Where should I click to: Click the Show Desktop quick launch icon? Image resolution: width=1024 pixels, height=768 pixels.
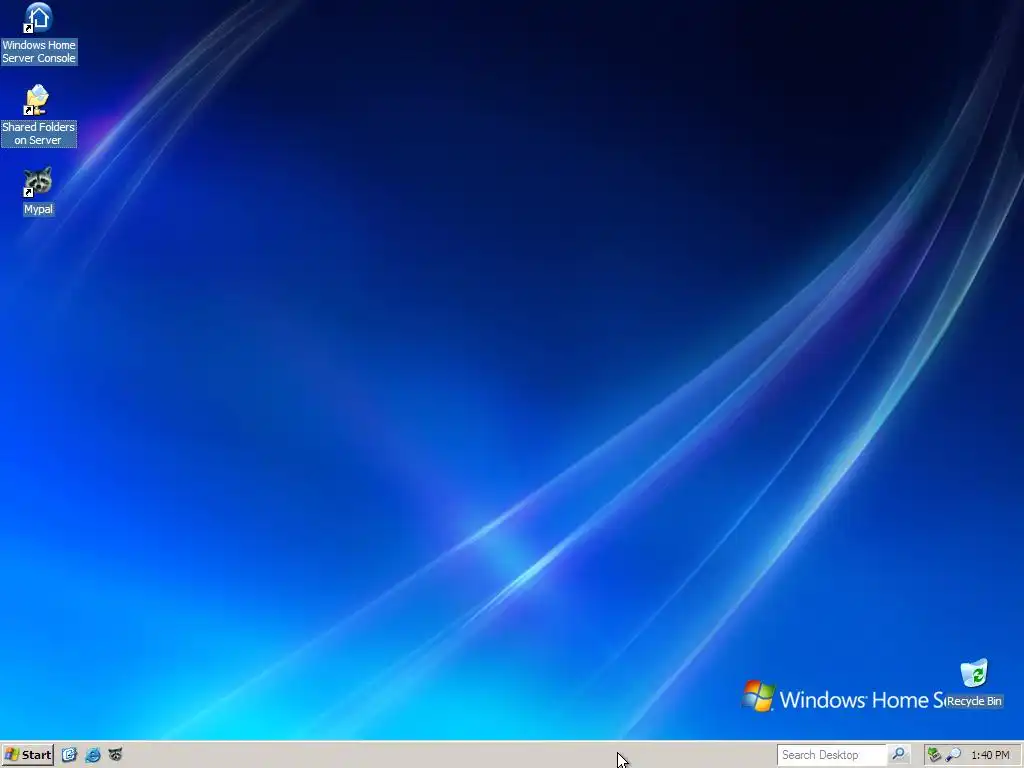coord(69,755)
